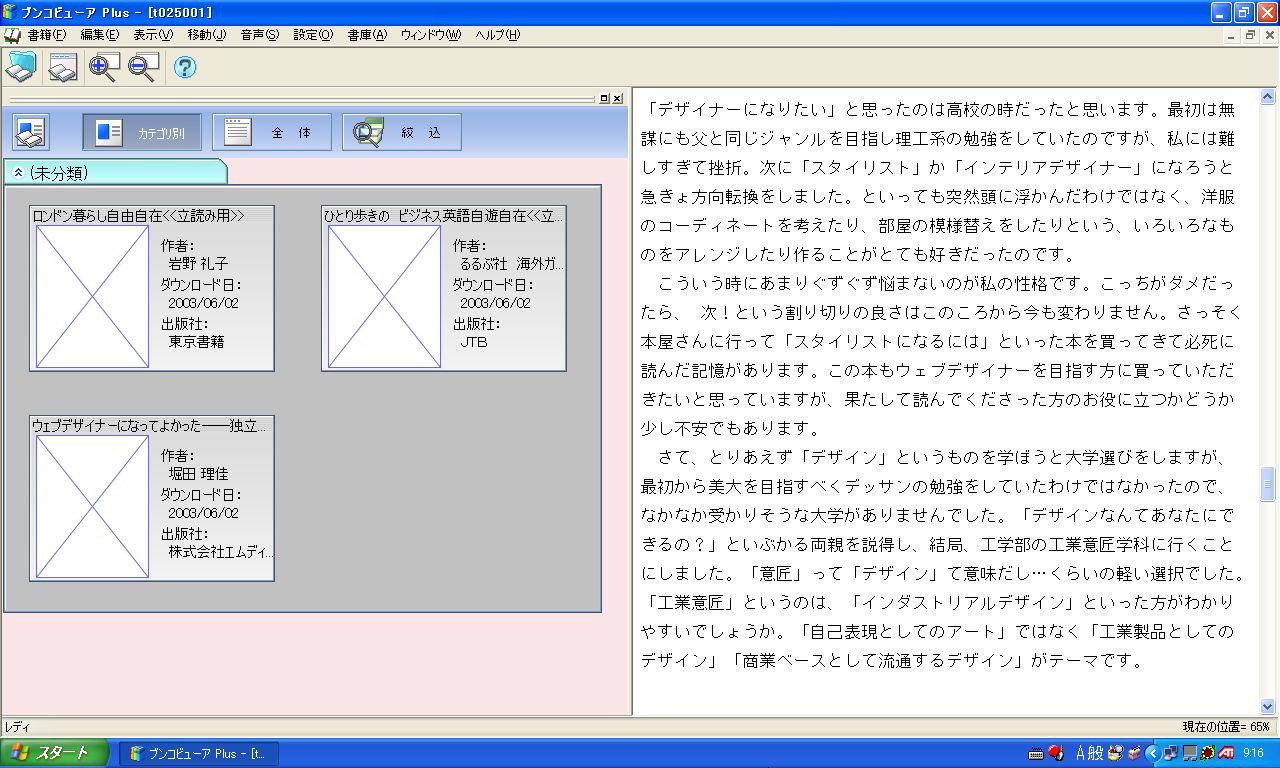Open the 絞込 filter button
Viewport: 1280px width, 768px height.
[x=401, y=132]
